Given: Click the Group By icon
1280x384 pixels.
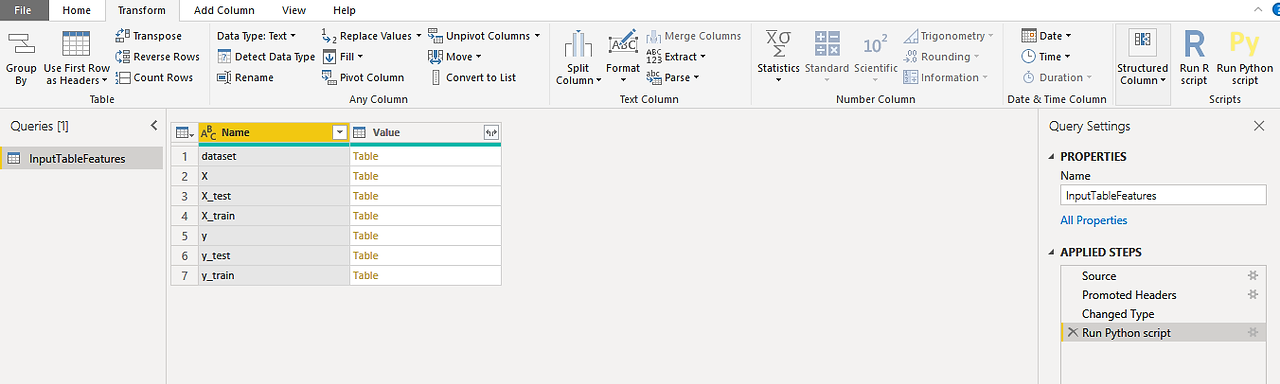Looking at the screenshot, I should click(21, 45).
